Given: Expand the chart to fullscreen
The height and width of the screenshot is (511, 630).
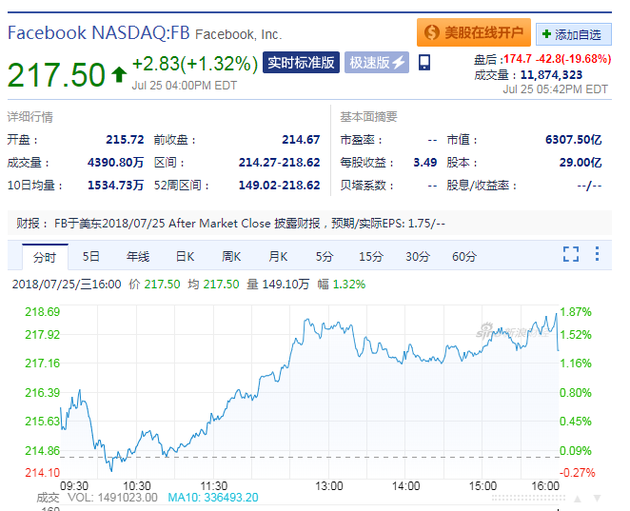Looking at the screenshot, I should (571, 254).
